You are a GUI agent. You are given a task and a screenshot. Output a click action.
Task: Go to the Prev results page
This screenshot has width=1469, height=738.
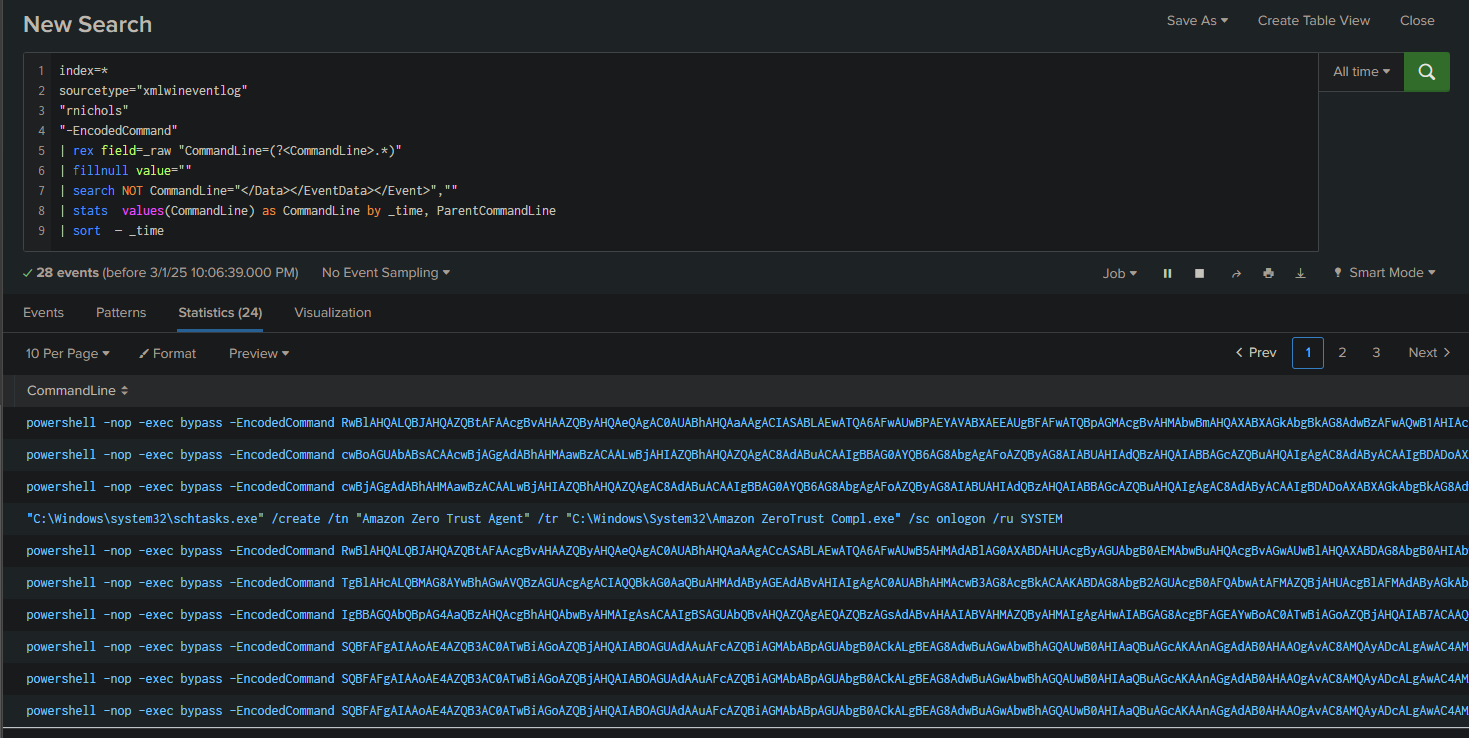pos(1256,353)
